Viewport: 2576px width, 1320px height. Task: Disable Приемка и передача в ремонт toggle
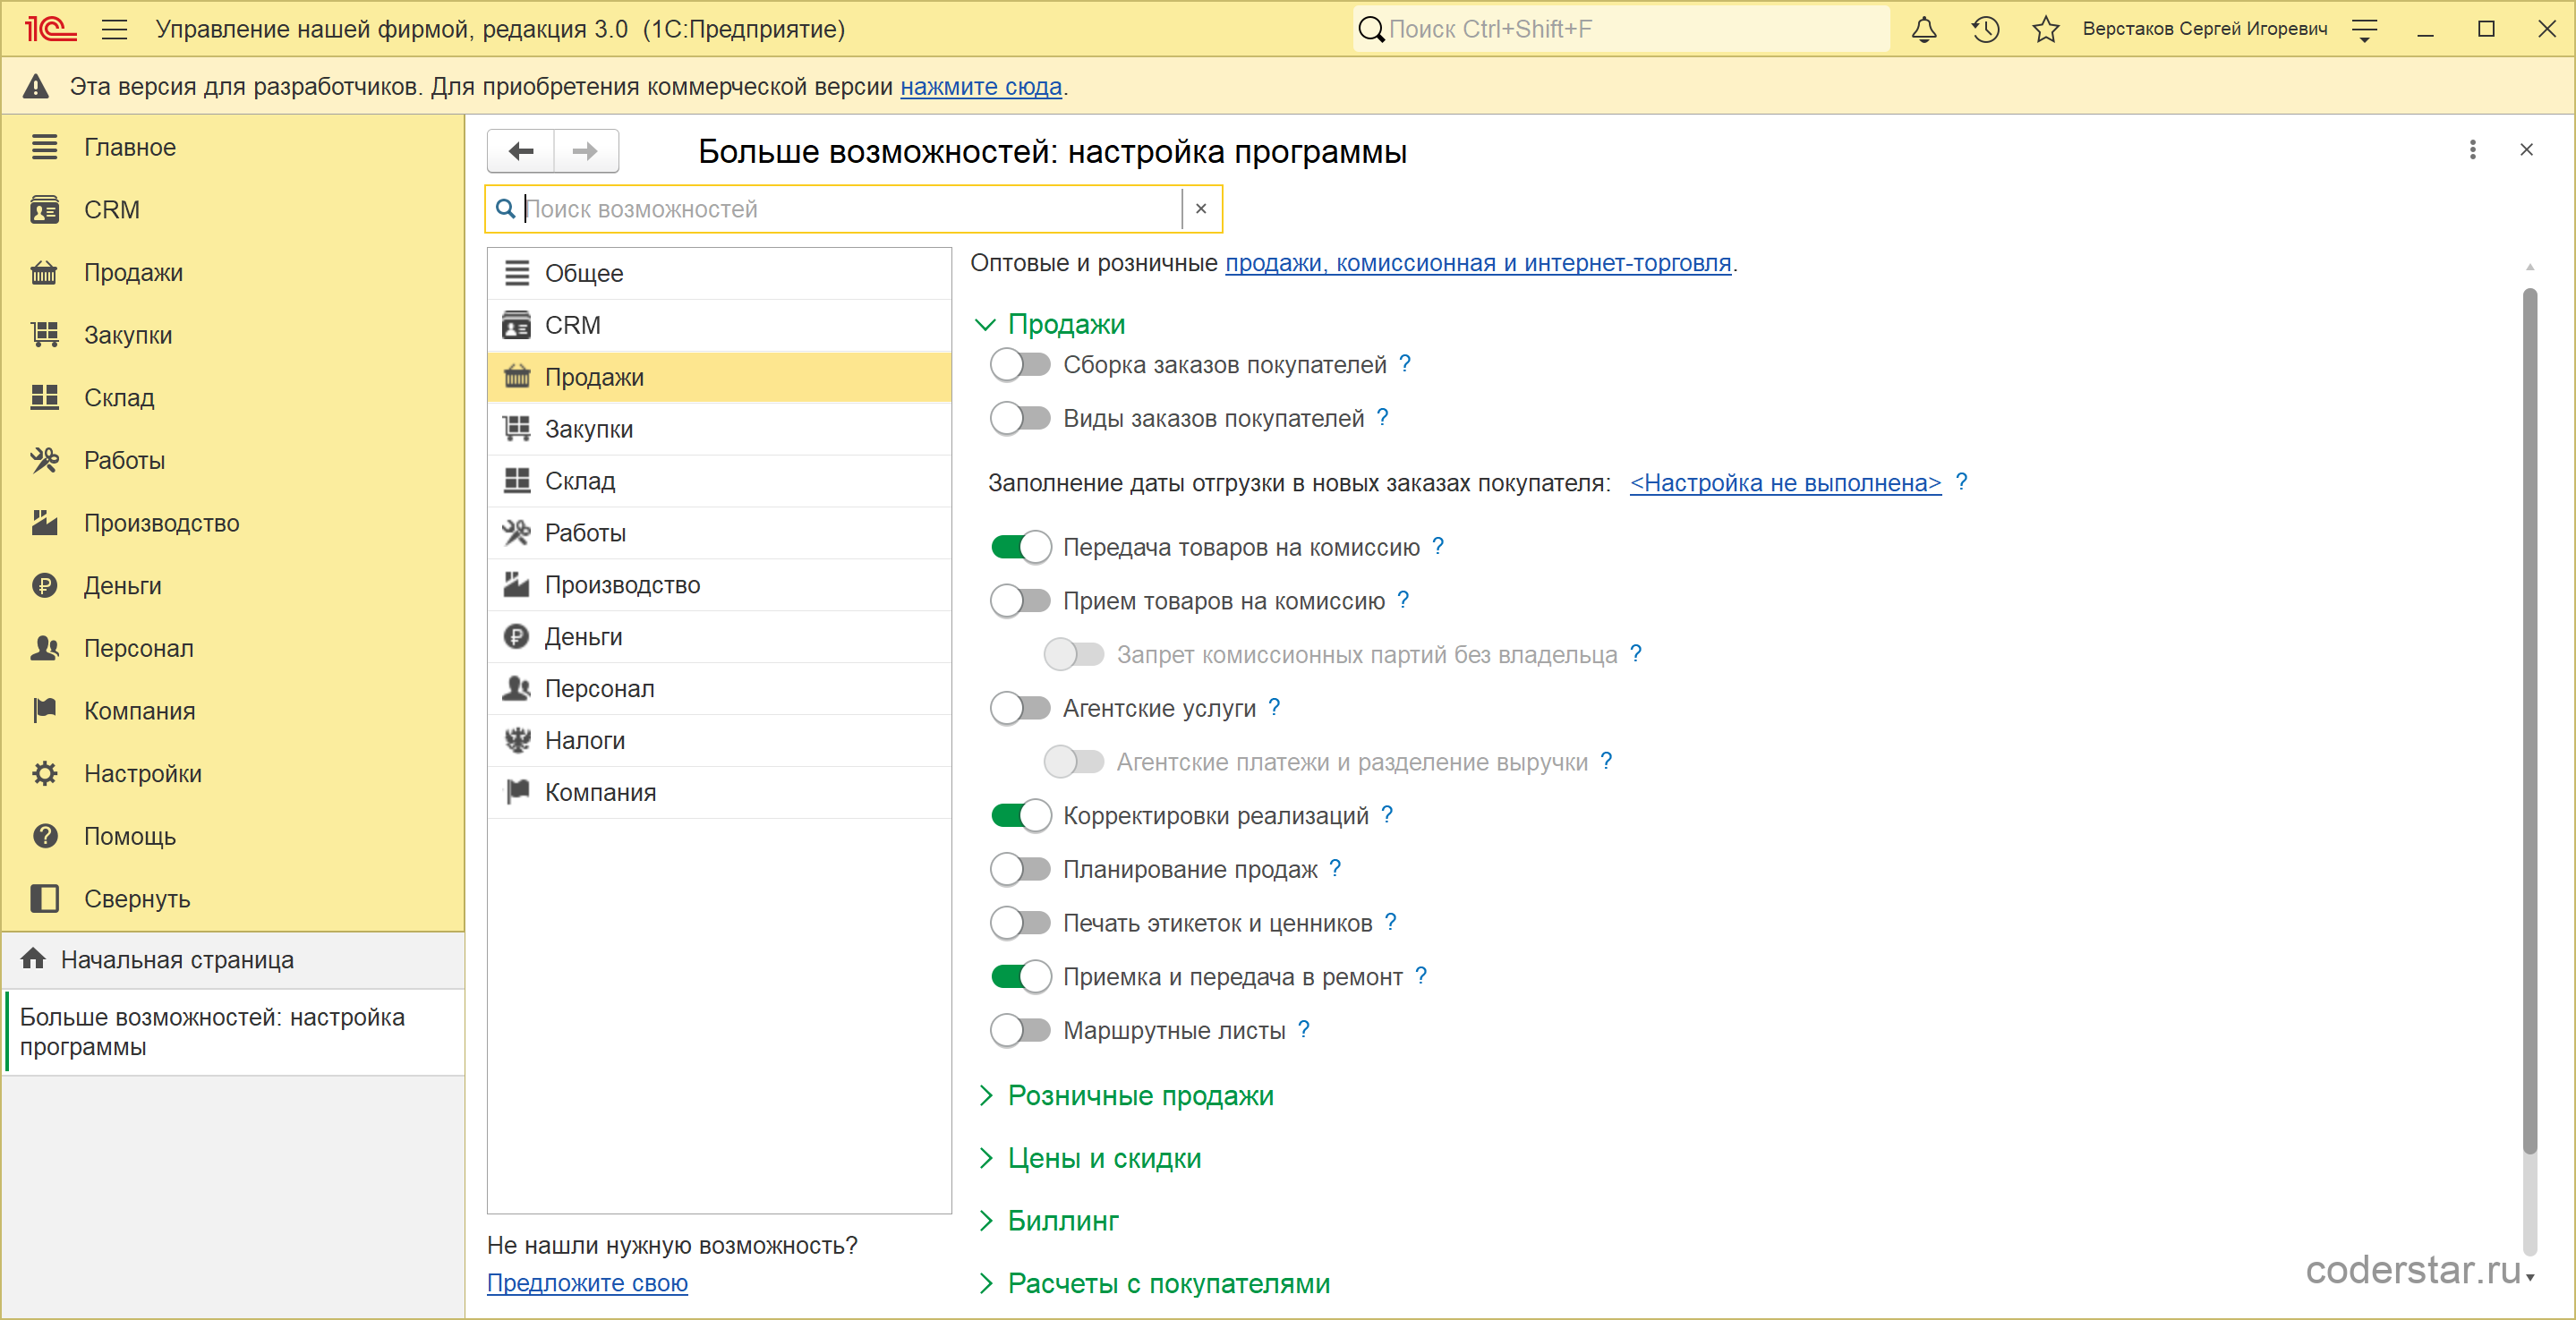pyautogui.click(x=1021, y=976)
